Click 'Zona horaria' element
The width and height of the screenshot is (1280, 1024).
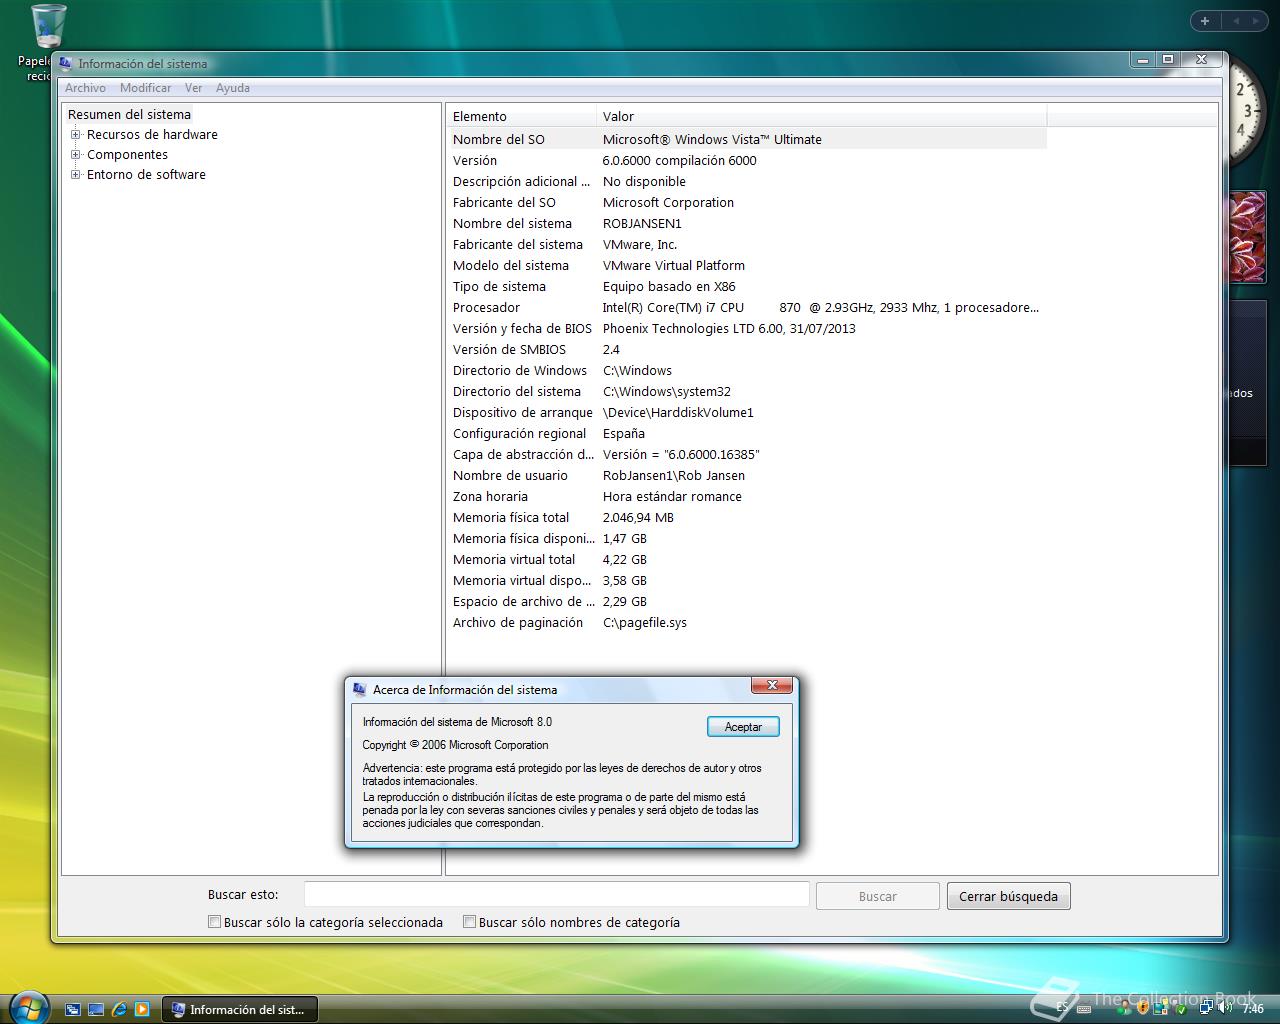tap(490, 496)
